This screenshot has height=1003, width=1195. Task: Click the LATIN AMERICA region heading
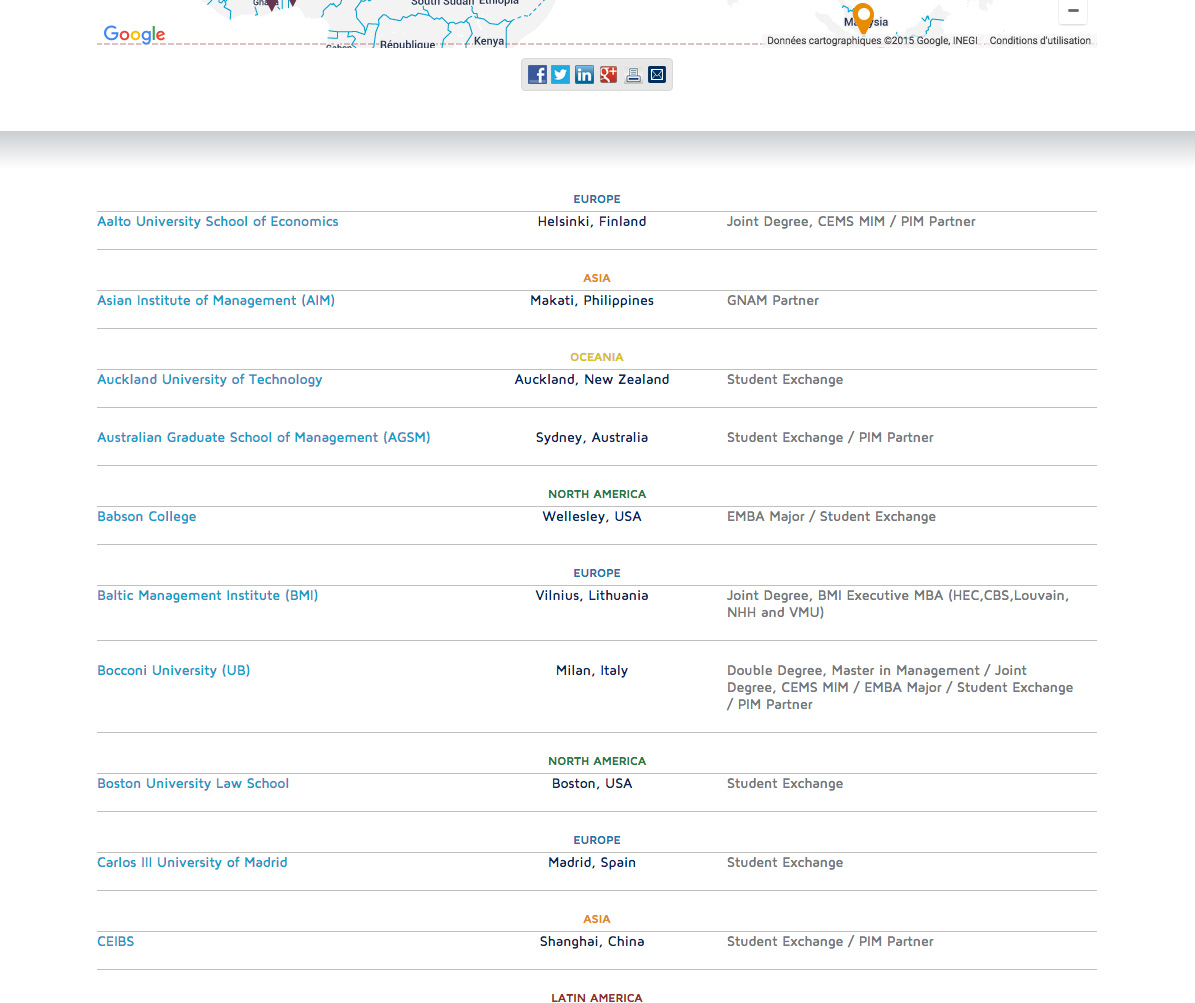[x=597, y=997]
